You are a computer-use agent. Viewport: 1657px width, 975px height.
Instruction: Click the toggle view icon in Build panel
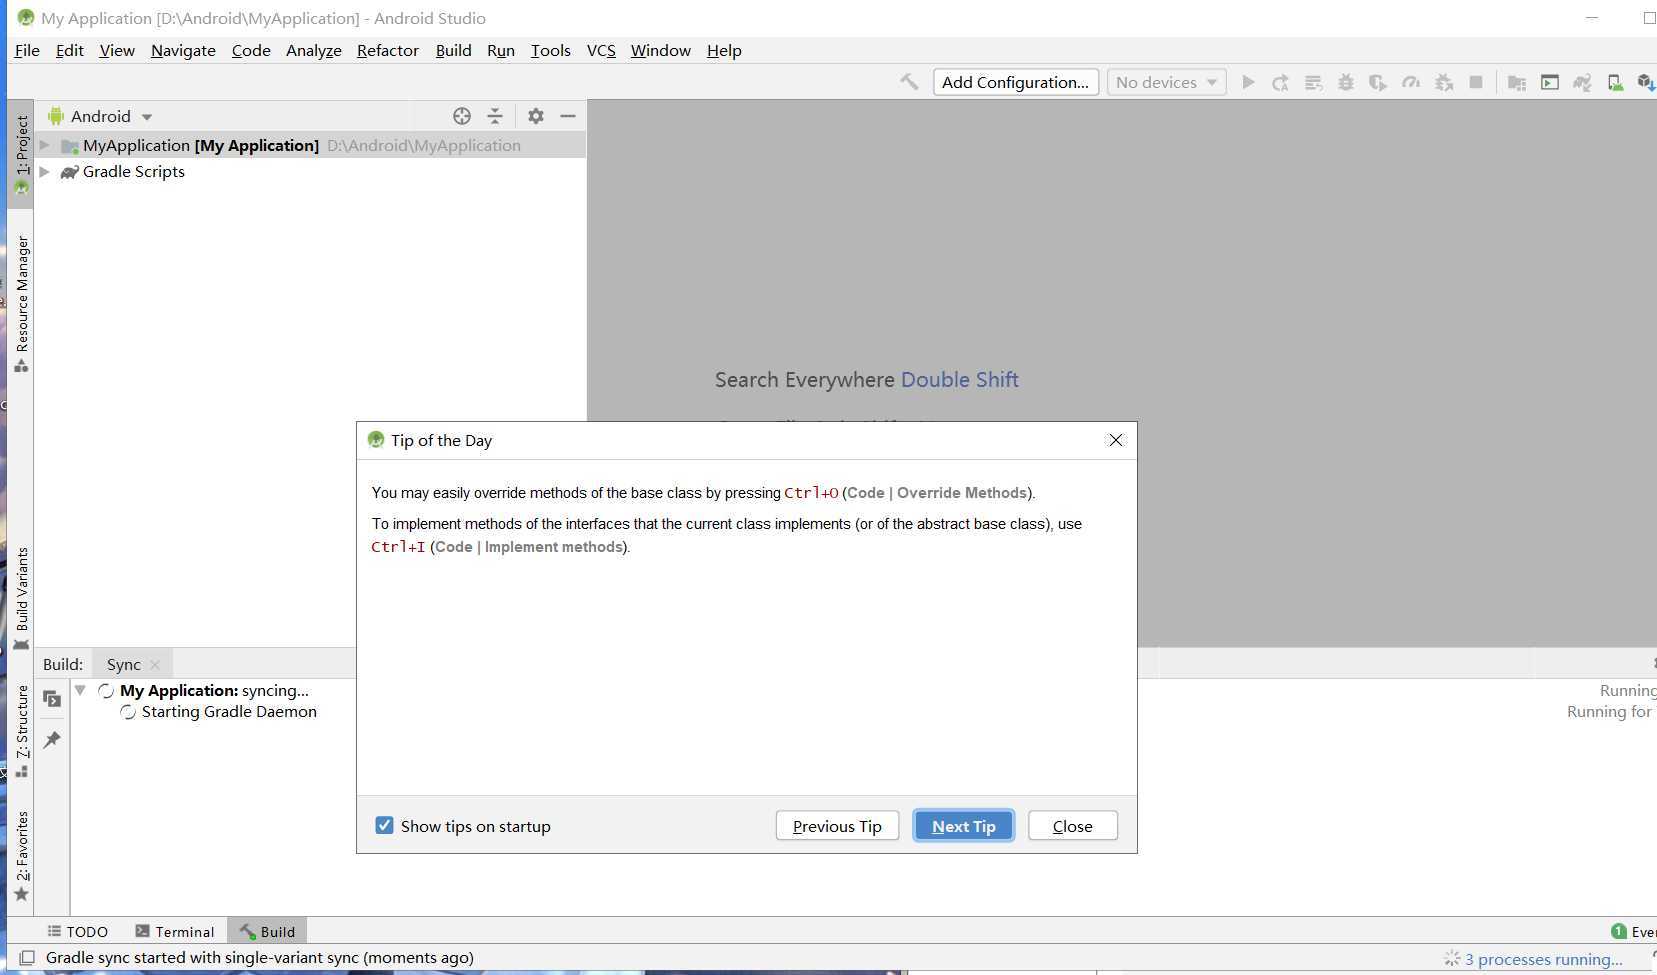click(x=52, y=699)
